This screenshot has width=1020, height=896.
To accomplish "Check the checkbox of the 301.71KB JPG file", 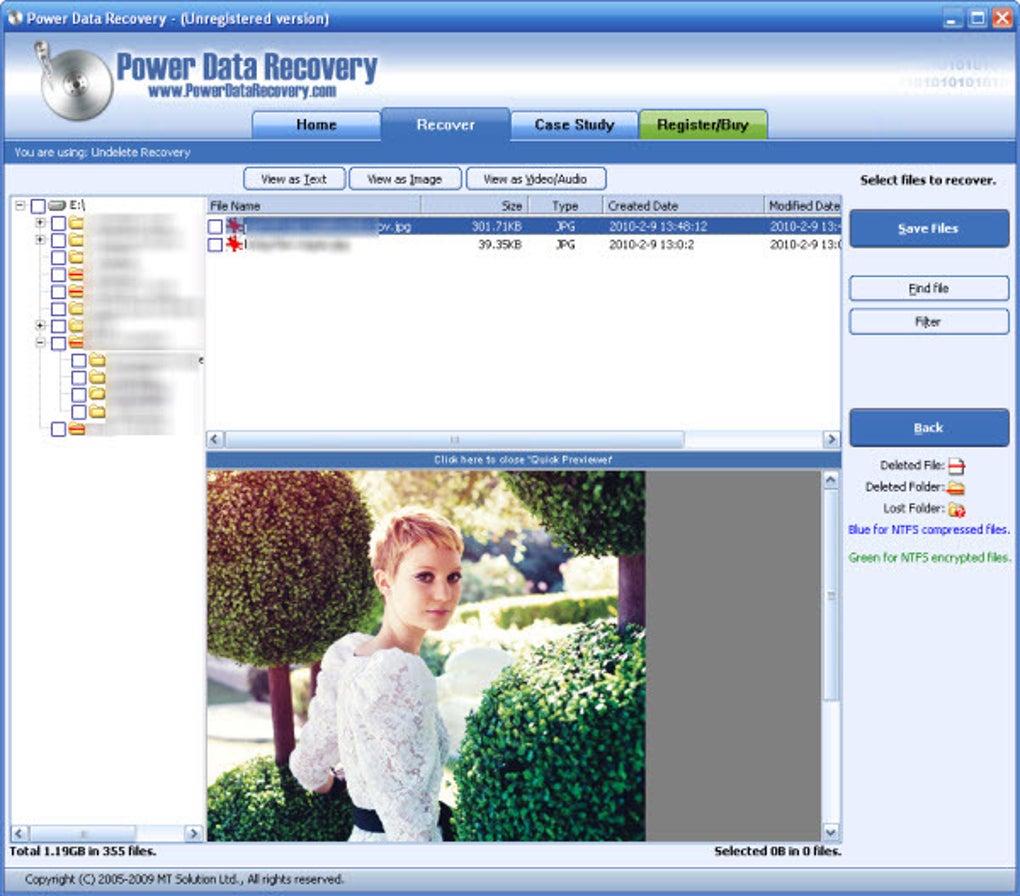I will tap(216, 225).
